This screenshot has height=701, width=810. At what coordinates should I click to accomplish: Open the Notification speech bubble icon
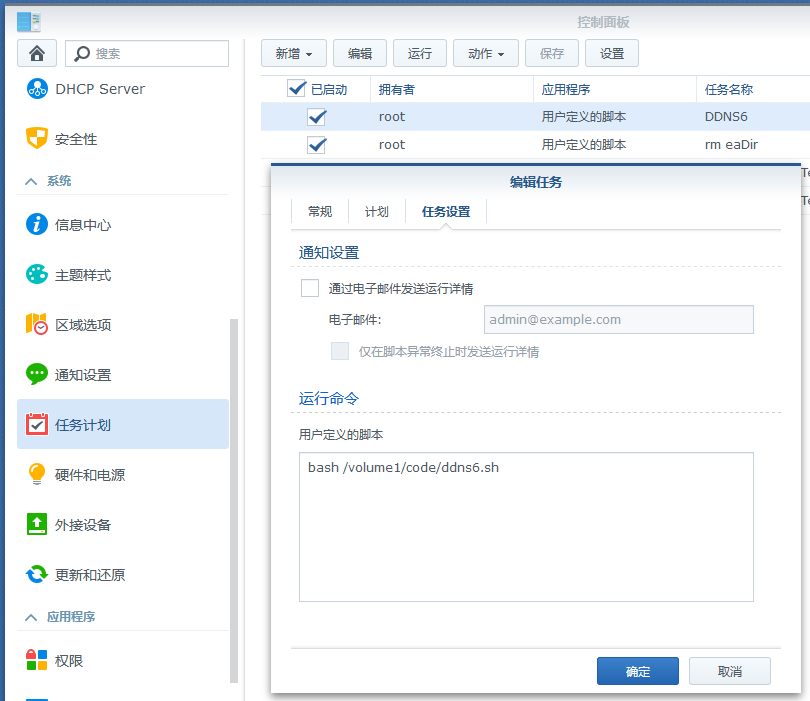37,374
